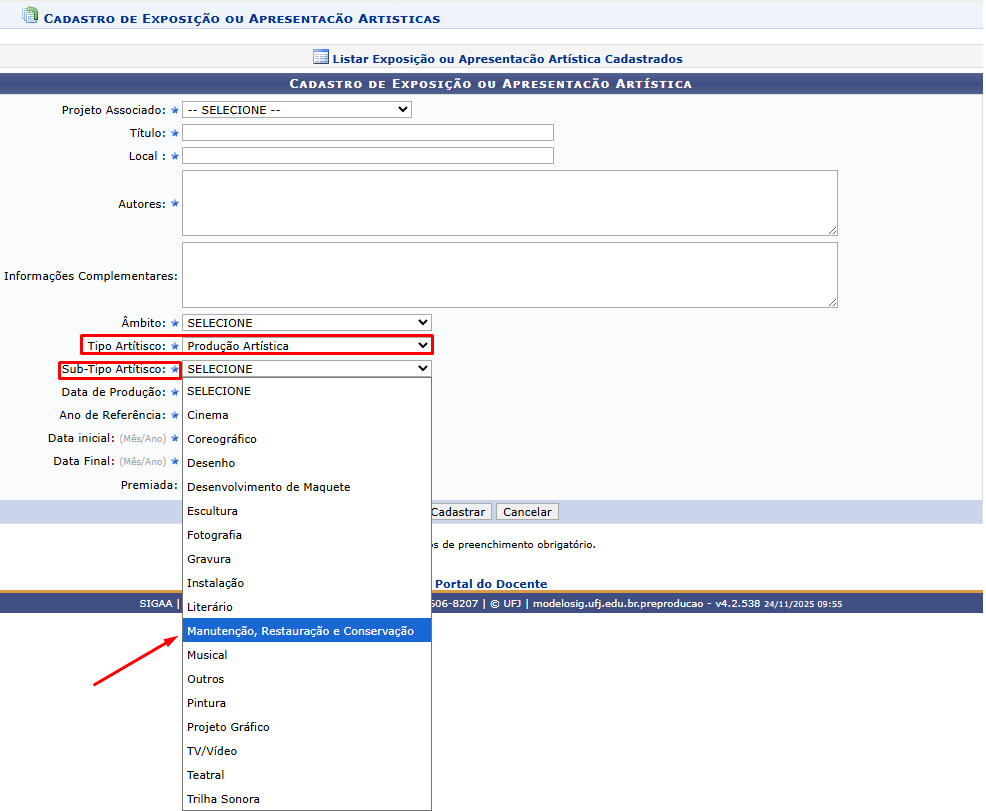The width and height of the screenshot is (986, 811).
Task: Click the Informações Complementares text area
Action: (510, 275)
